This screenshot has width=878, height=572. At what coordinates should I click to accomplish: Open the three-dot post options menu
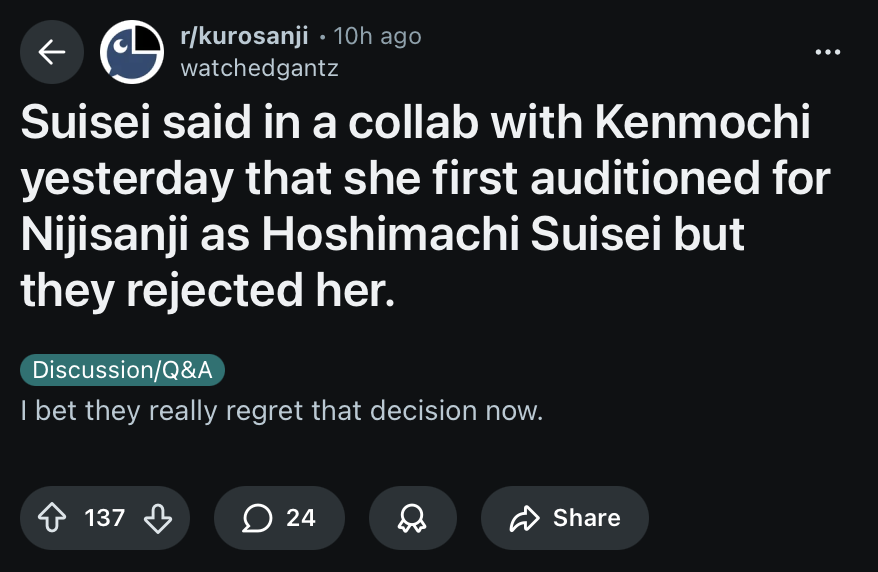[x=828, y=50]
